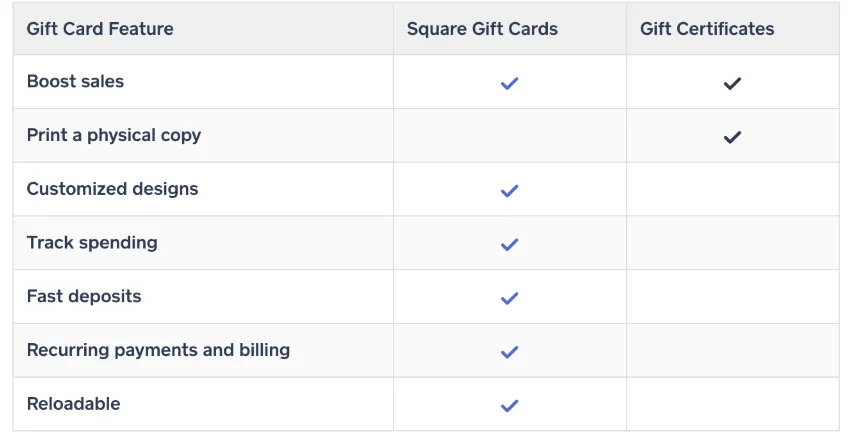This screenshot has width=848, height=432.
Task: Click the Track spending row label
Action: pyautogui.click(x=92, y=243)
